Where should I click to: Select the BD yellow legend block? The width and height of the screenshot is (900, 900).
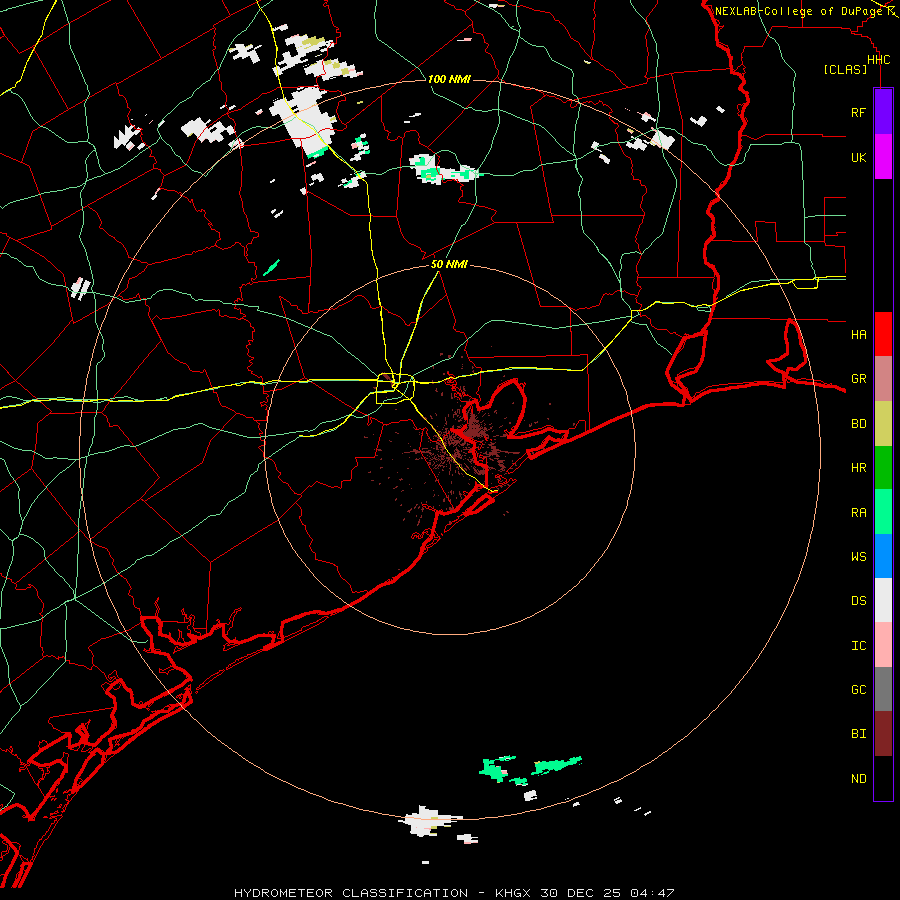[883, 424]
